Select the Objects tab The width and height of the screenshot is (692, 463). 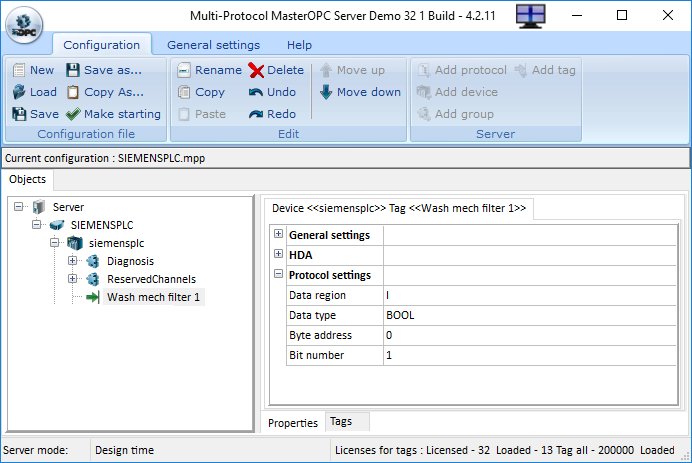[x=27, y=179]
